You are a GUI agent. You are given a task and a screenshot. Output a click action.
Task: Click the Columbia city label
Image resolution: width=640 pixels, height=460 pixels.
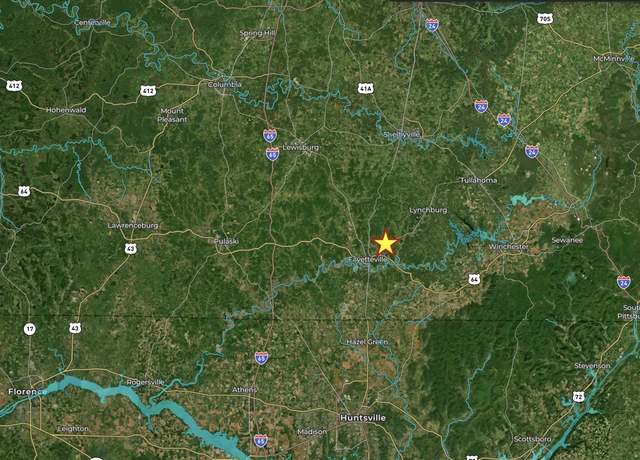[224, 84]
